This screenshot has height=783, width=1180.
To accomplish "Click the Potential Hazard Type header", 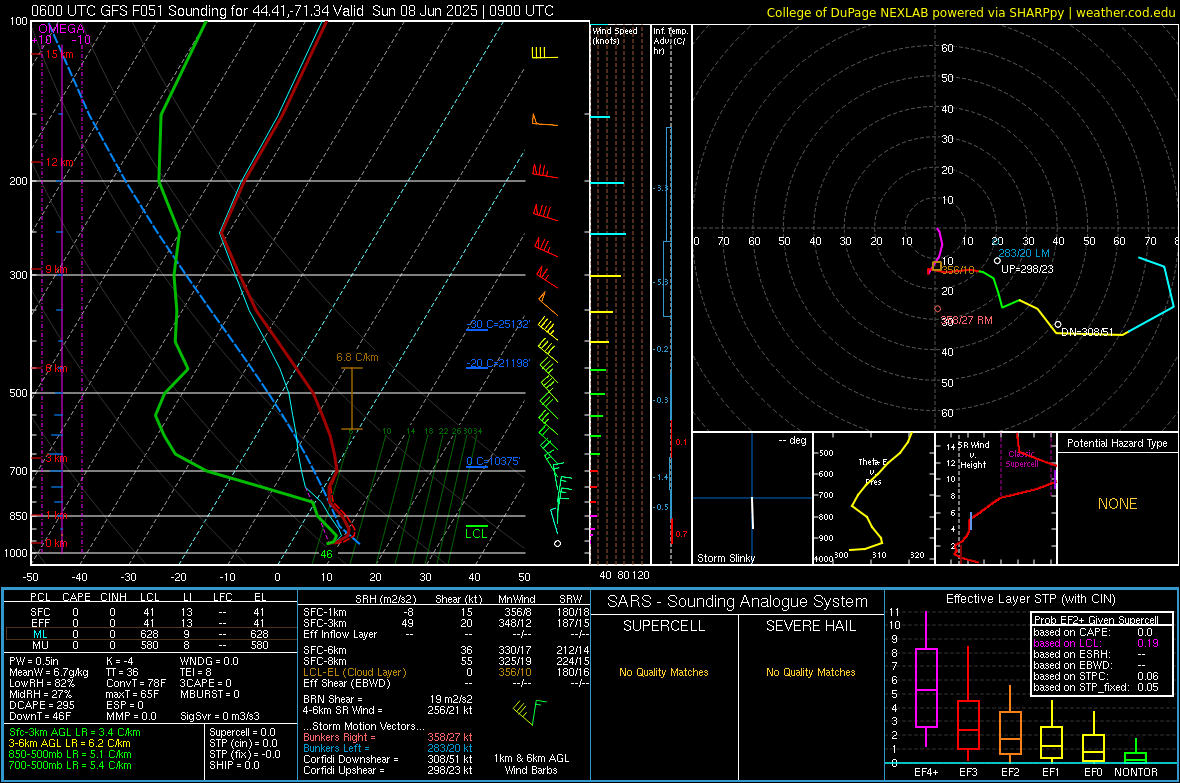I will [1117, 443].
